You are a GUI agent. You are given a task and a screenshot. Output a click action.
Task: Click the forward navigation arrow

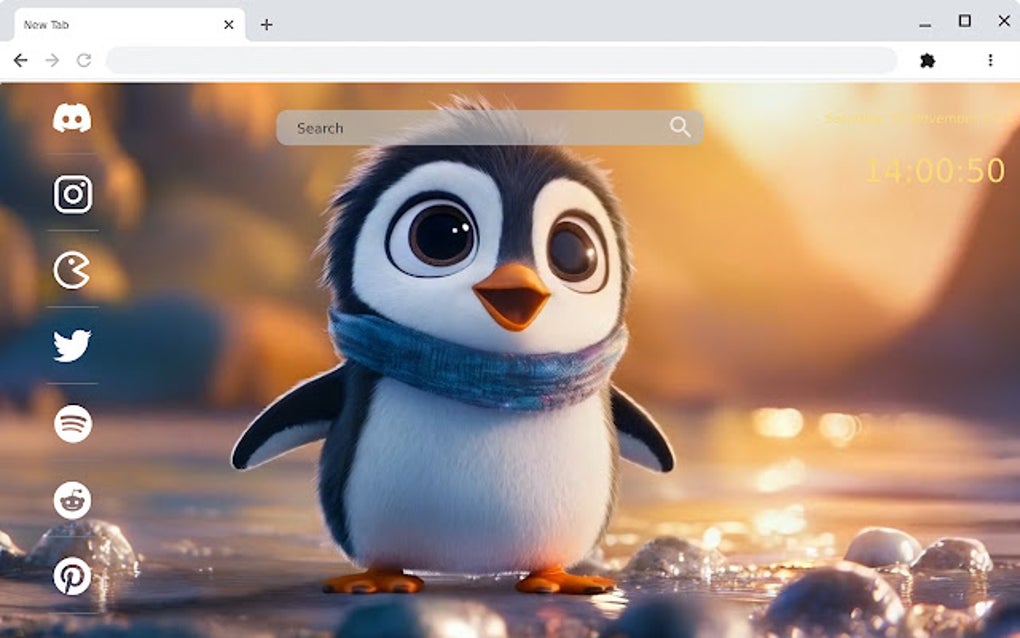pyautogui.click(x=52, y=60)
